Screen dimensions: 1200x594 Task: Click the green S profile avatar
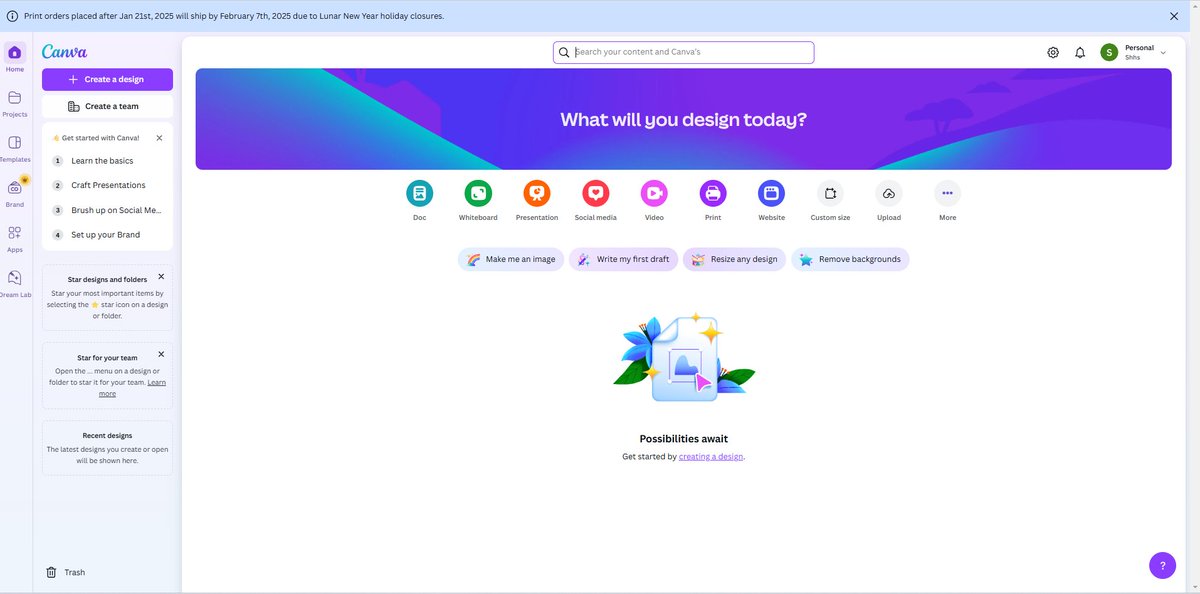tap(1109, 52)
